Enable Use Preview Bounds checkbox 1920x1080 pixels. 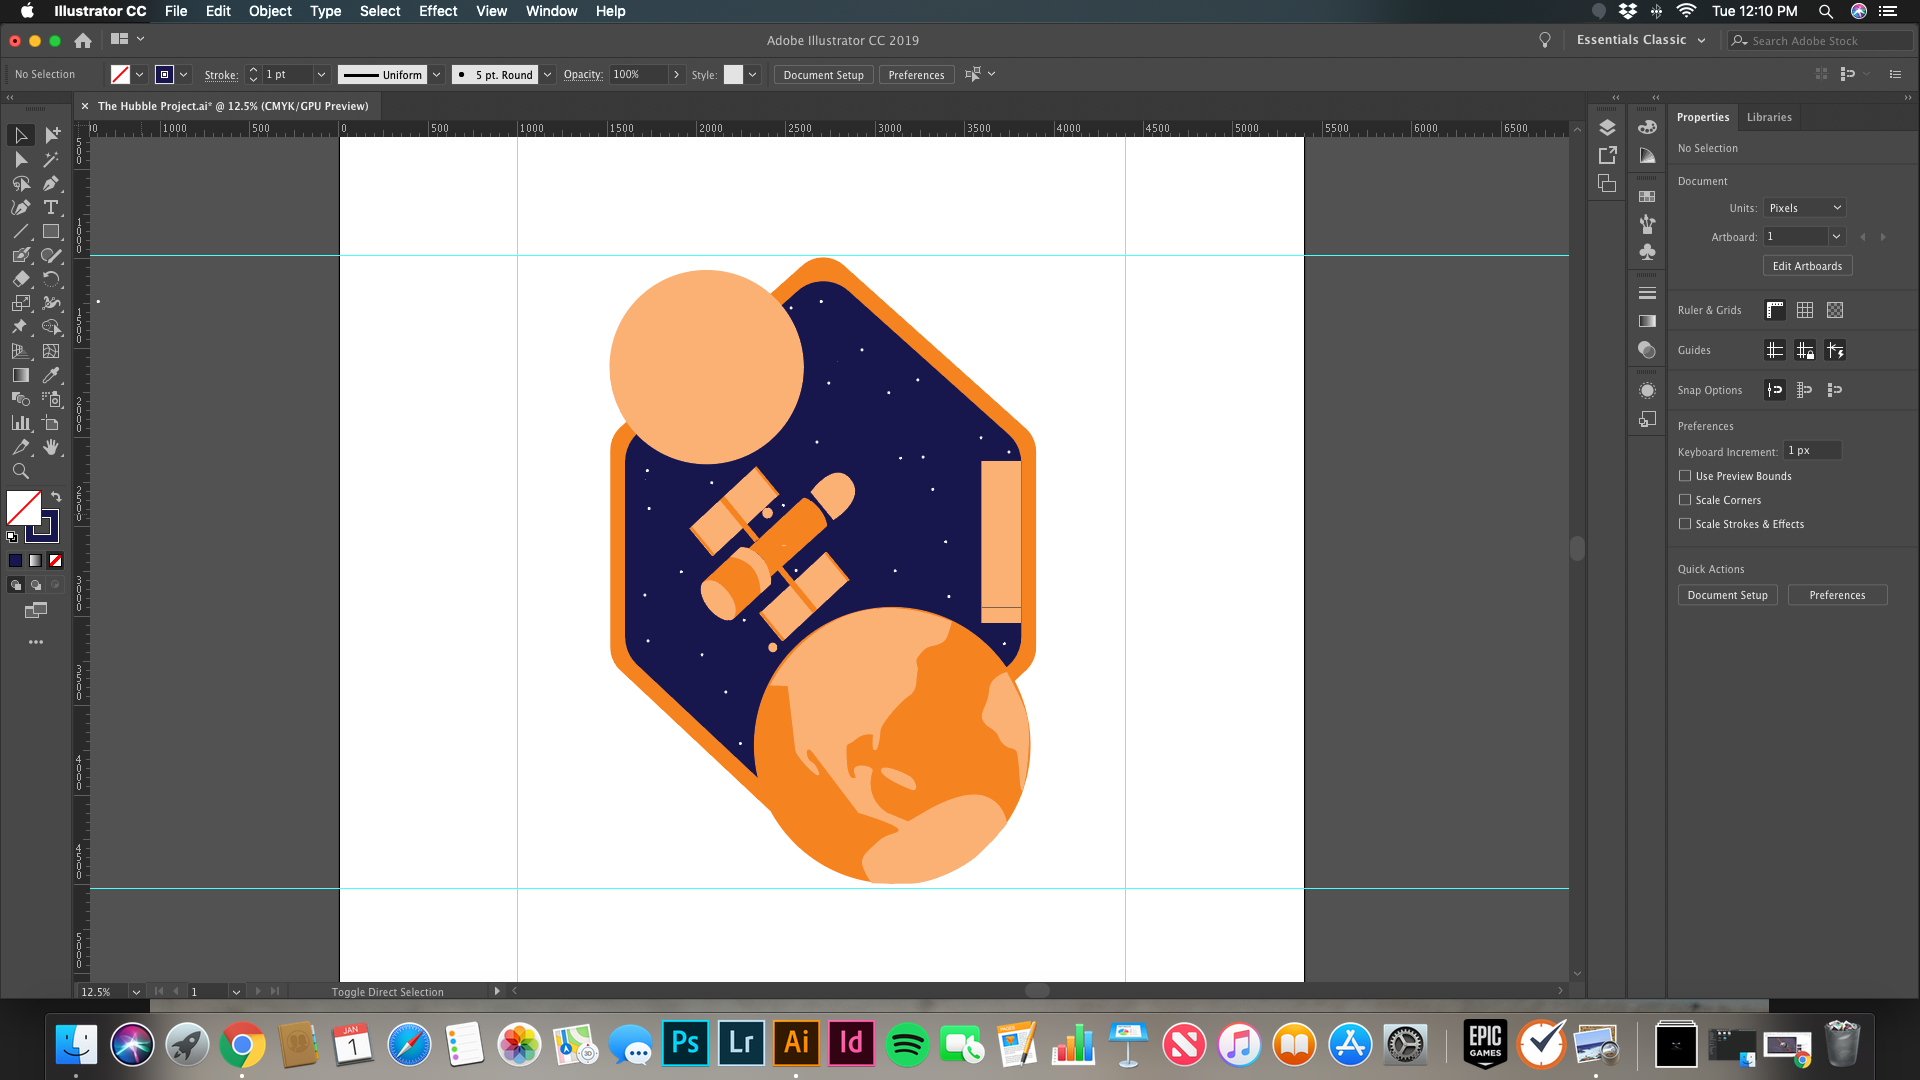1685,476
